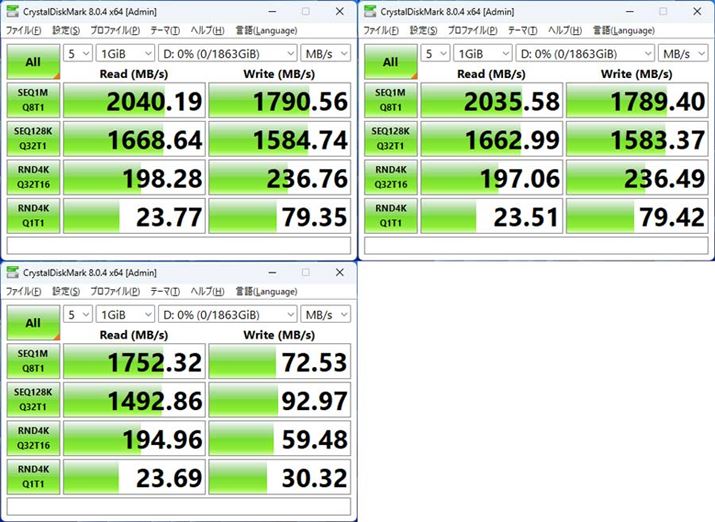Start RND4K Q1T1 test in top-right window
Viewport: 715px width, 522px height.
[x=391, y=216]
